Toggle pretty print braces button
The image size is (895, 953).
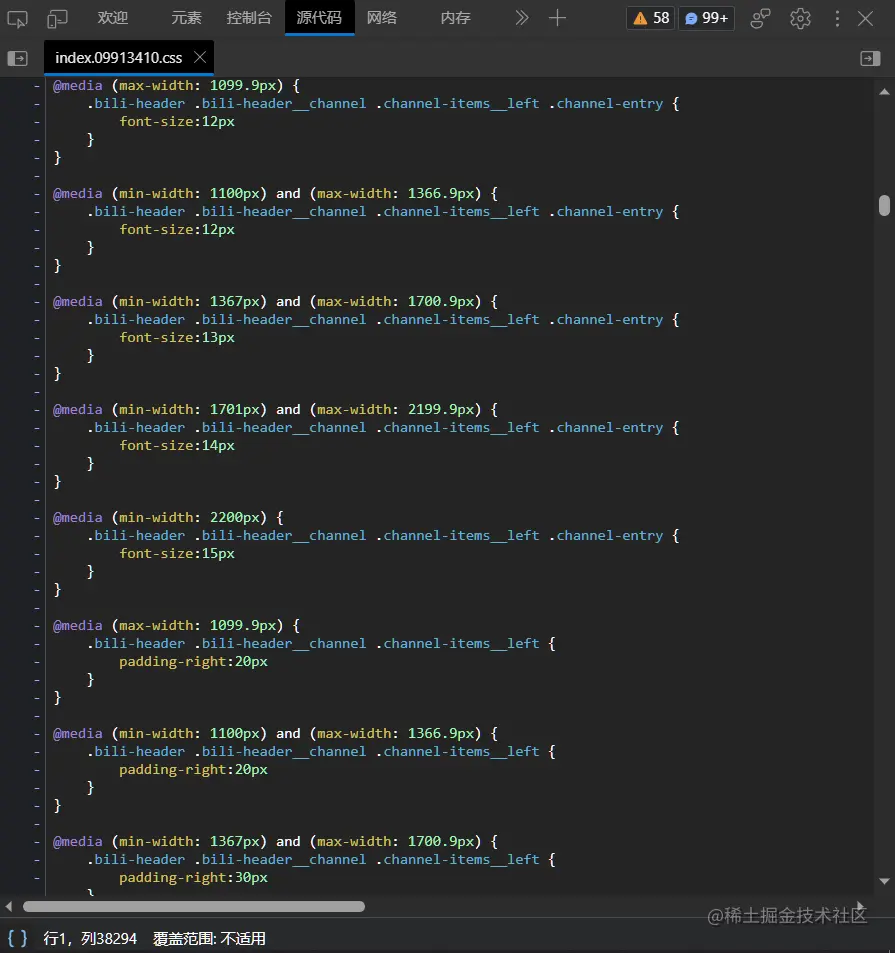pos(18,938)
